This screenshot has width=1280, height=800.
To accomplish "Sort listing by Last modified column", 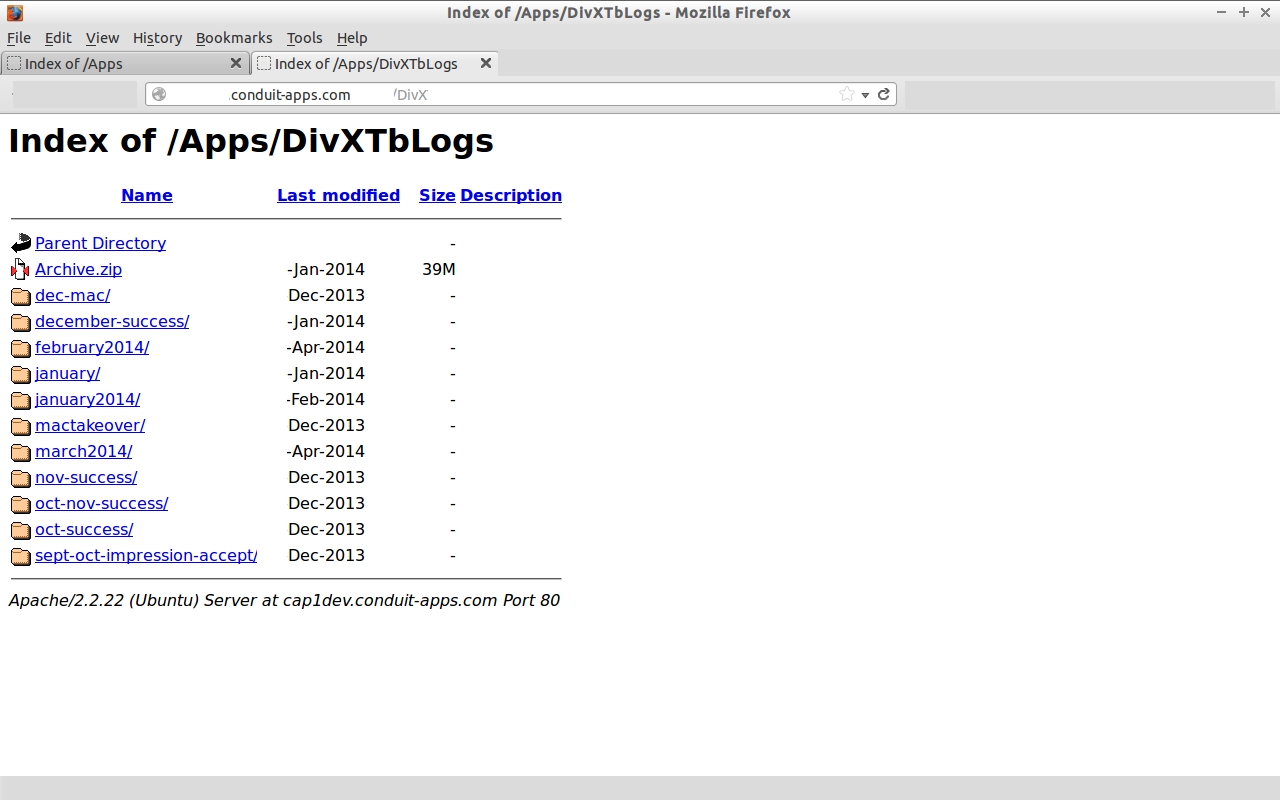I will (338, 195).
